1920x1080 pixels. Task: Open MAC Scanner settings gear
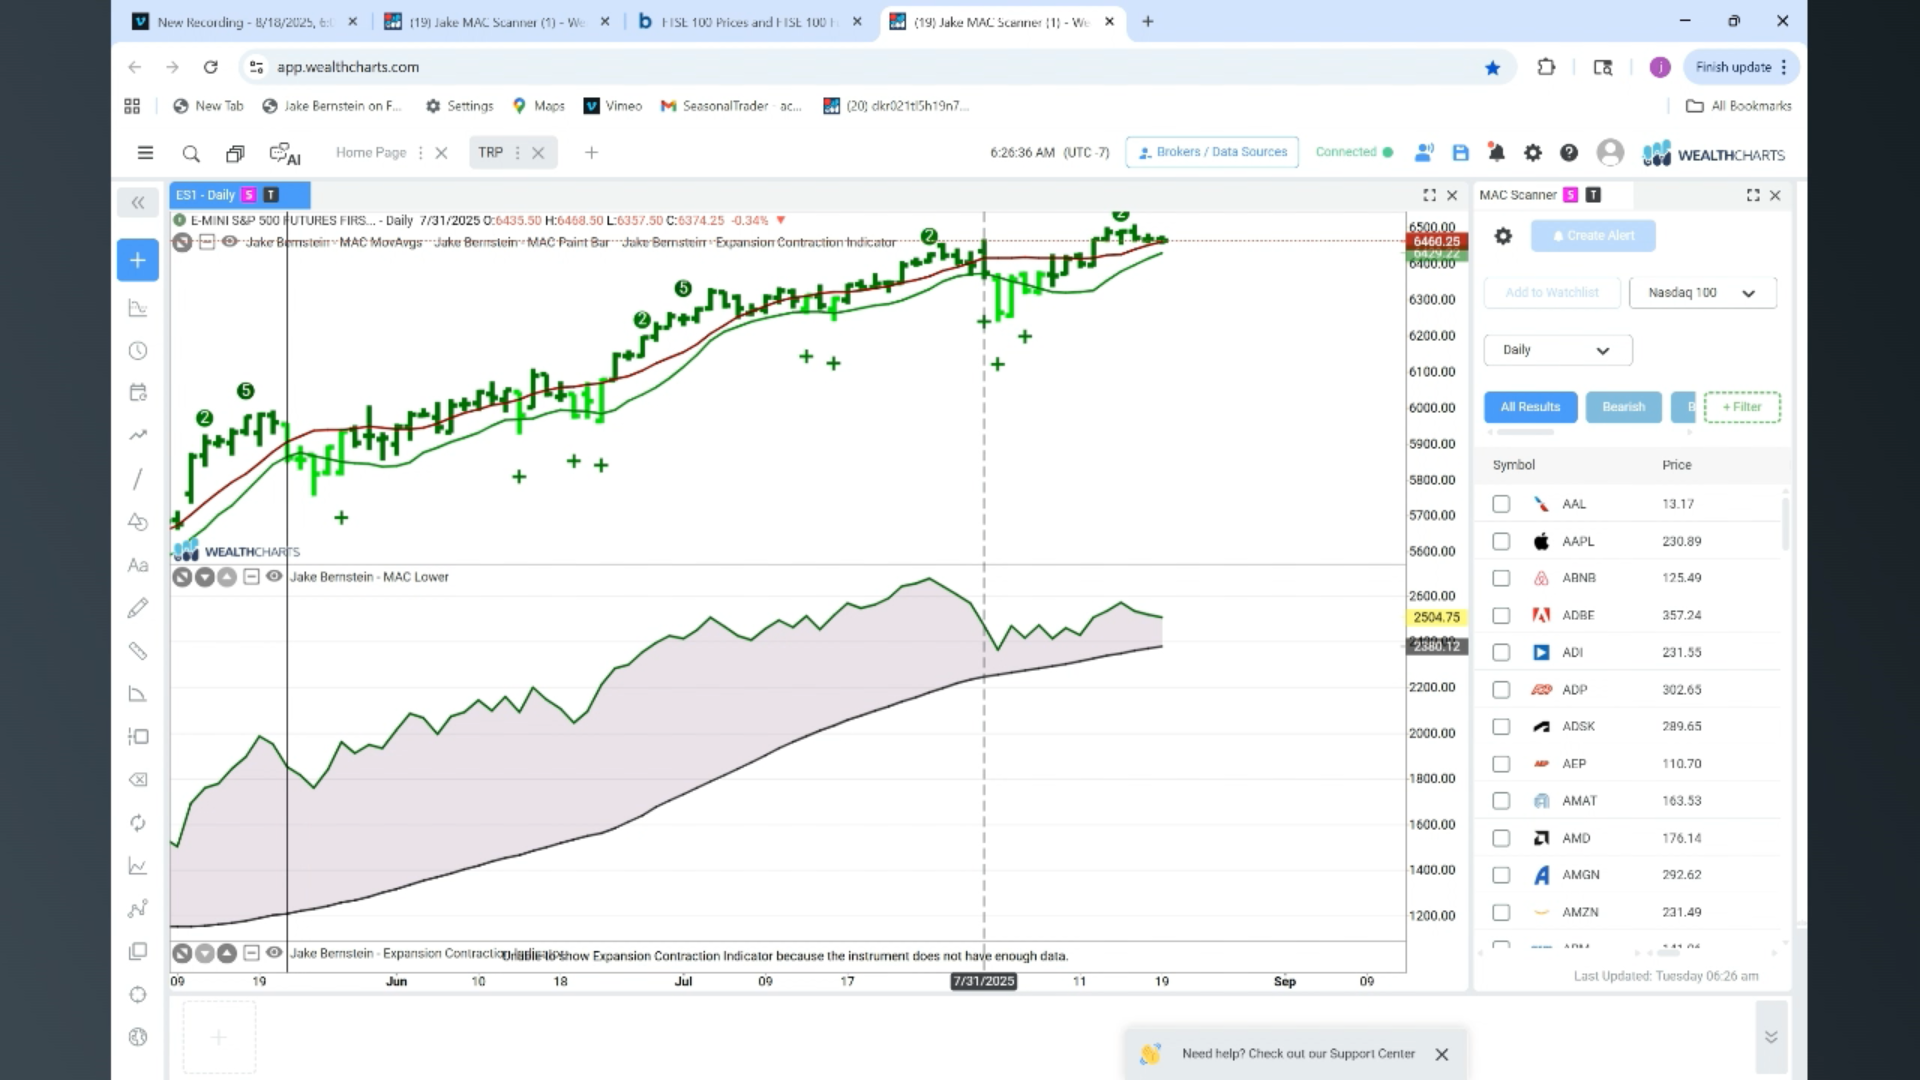[x=1503, y=236]
